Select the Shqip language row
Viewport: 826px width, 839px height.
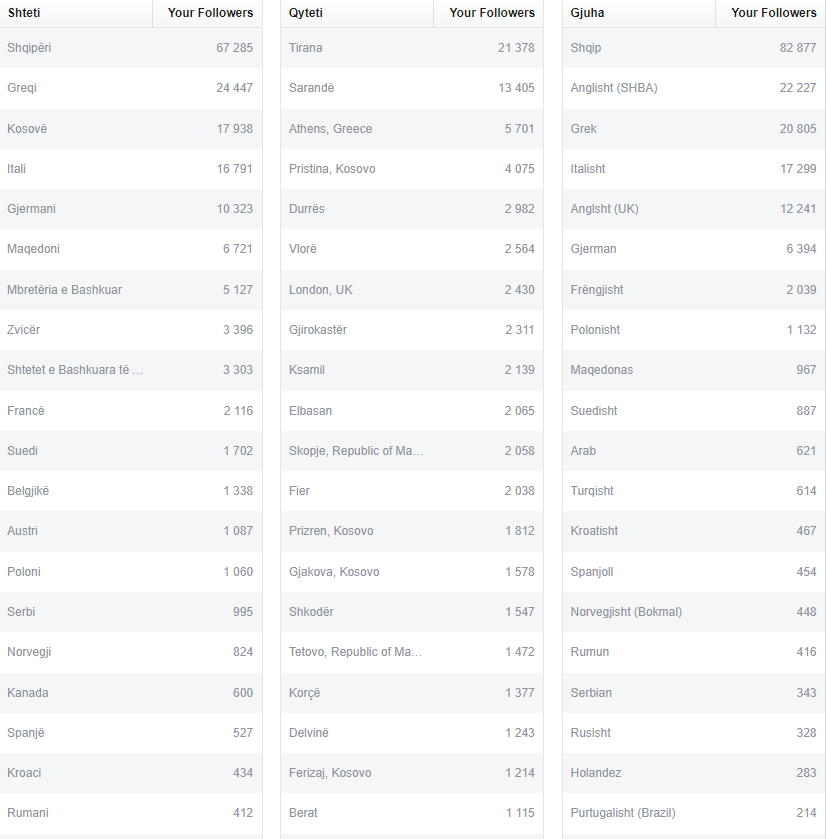click(x=694, y=48)
